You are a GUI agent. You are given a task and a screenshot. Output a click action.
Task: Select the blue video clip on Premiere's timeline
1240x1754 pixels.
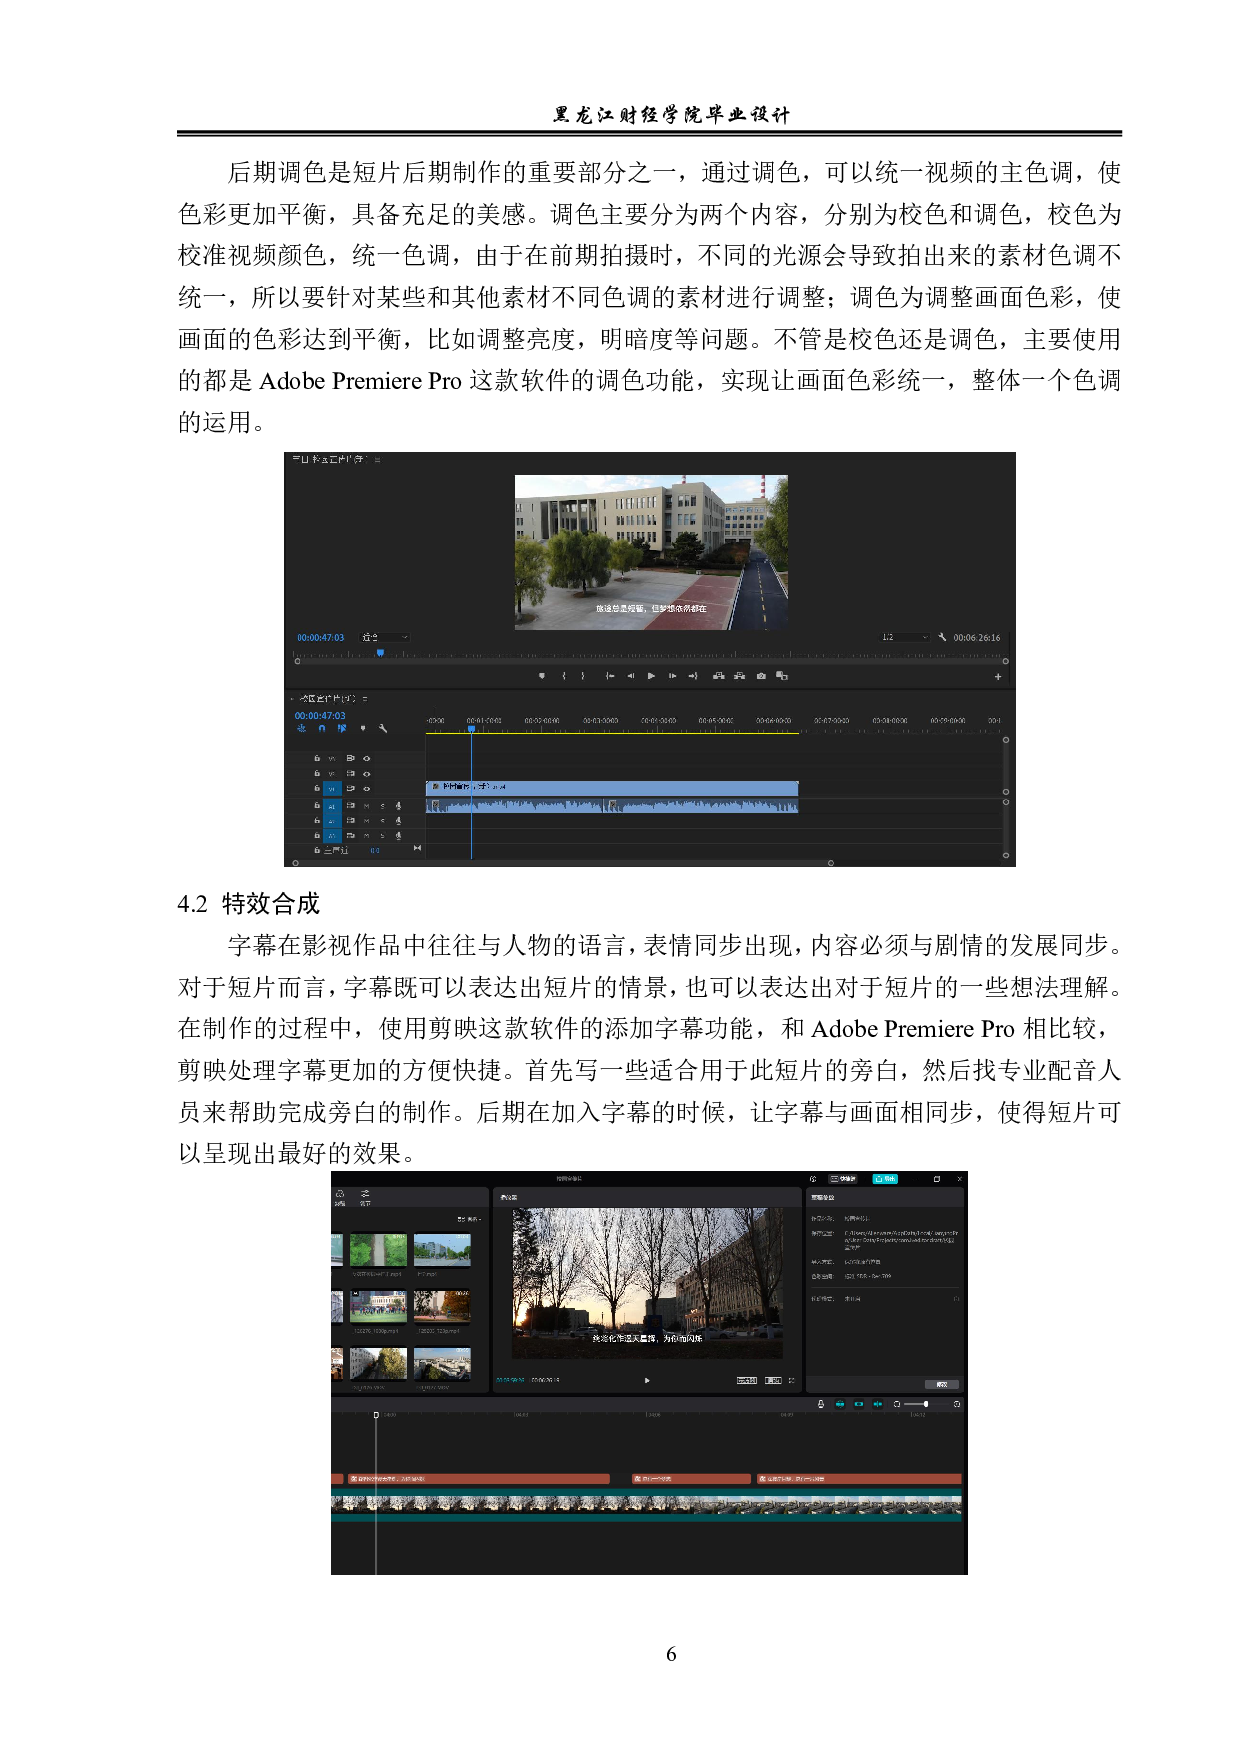click(611, 788)
